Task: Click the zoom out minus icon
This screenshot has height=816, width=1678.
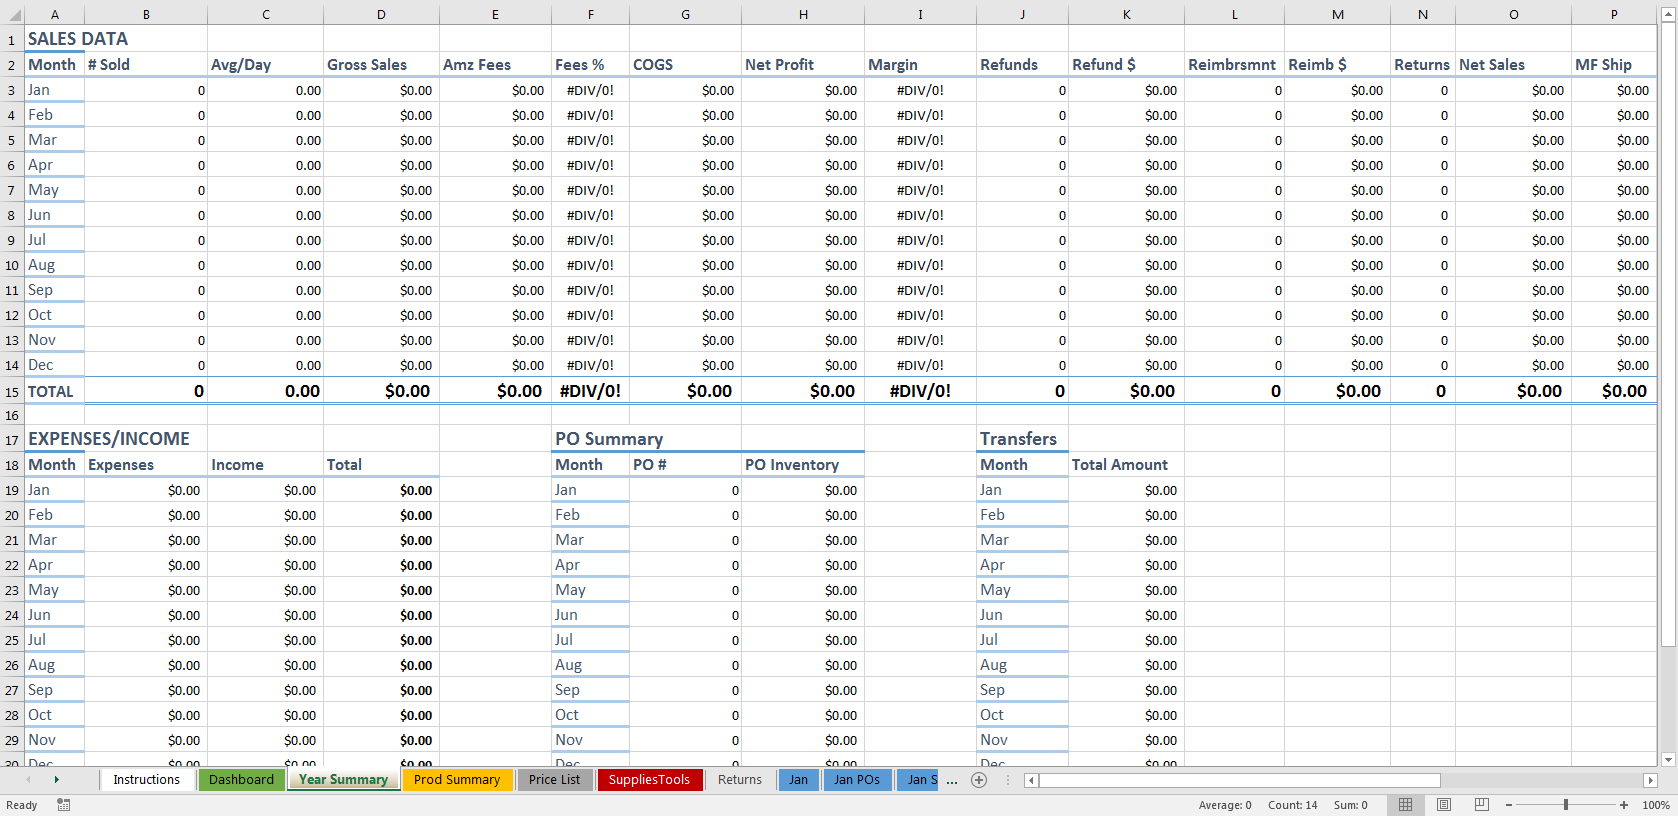Action: click(1509, 805)
